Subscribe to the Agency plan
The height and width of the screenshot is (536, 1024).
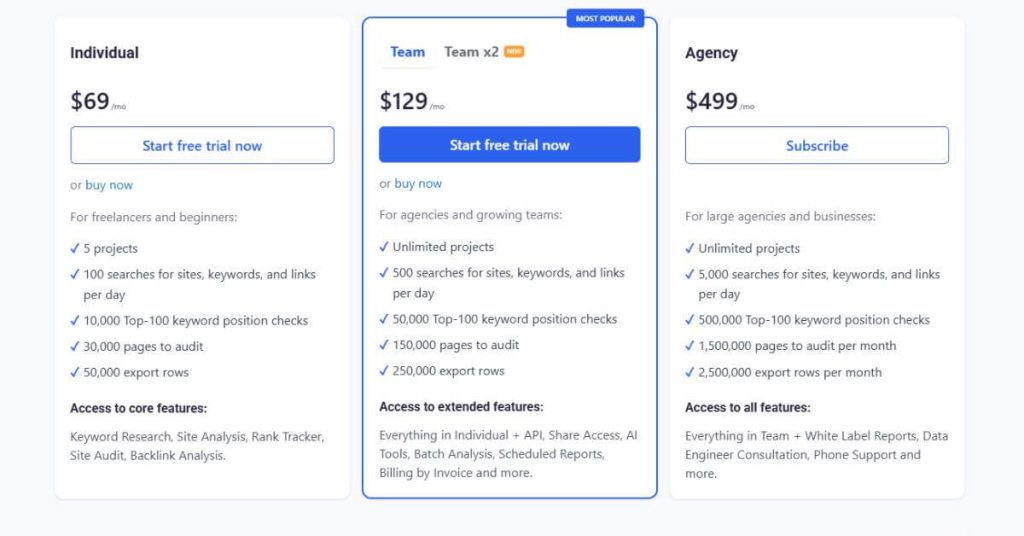tap(817, 145)
